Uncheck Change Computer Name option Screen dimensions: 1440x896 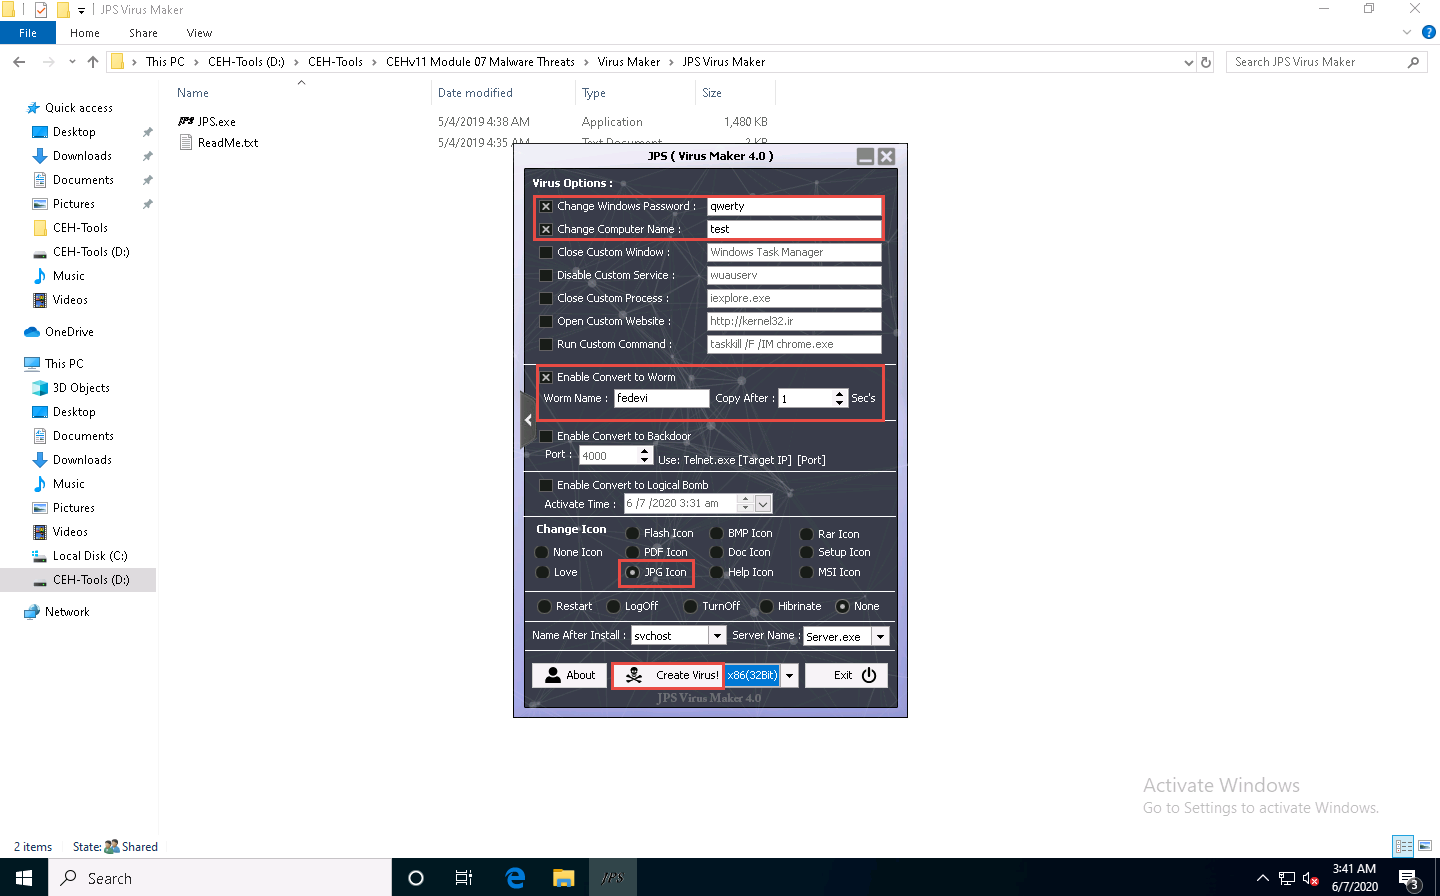tap(546, 230)
